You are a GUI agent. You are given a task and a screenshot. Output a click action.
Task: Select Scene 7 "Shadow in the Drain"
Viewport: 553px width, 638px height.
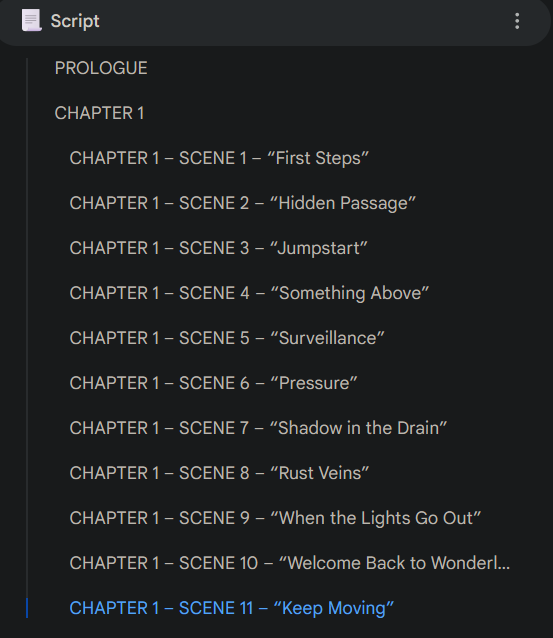pyautogui.click(x=258, y=428)
